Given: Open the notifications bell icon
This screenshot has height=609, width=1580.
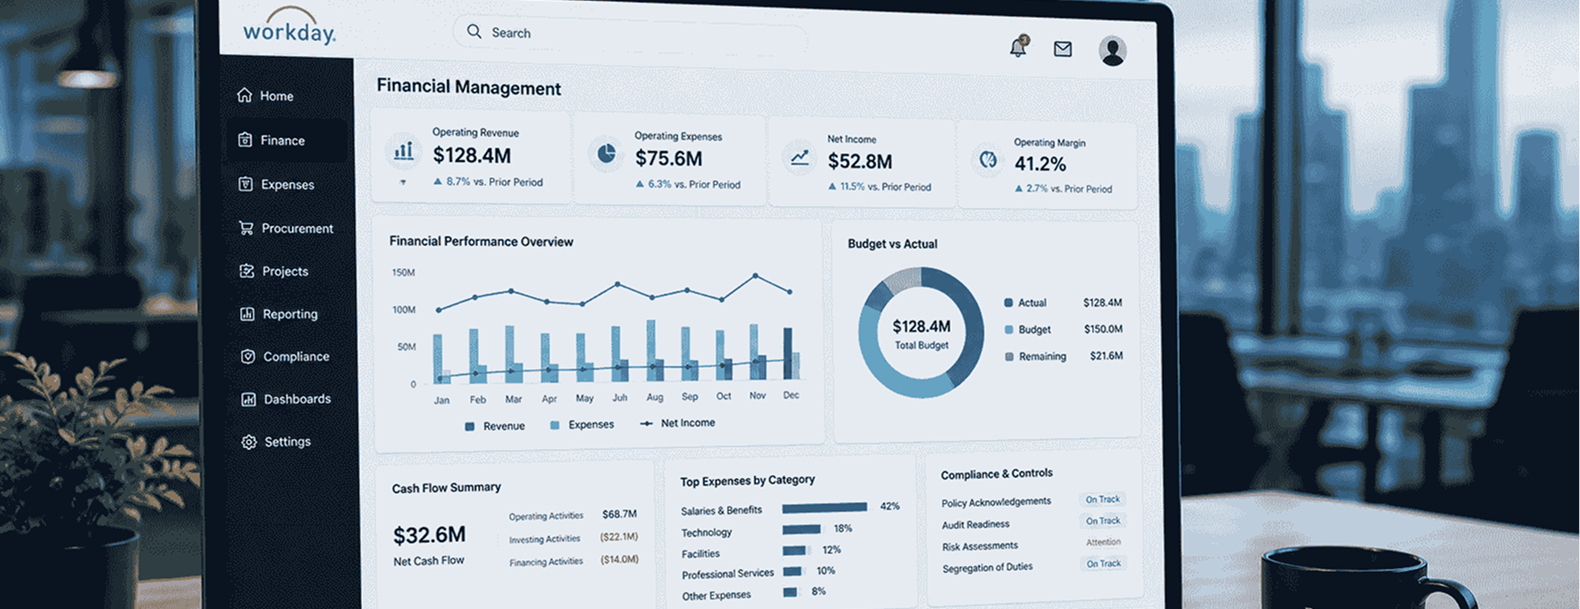Looking at the screenshot, I should (1018, 47).
